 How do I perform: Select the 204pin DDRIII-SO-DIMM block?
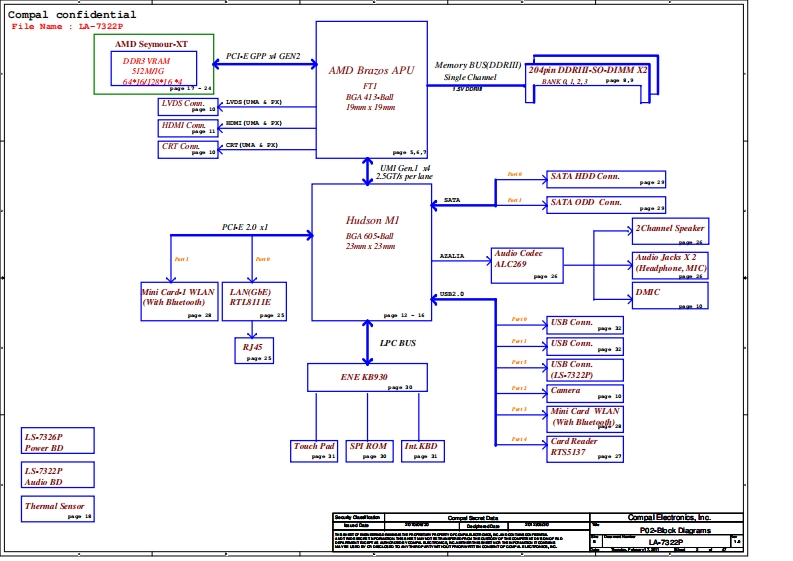(587, 77)
